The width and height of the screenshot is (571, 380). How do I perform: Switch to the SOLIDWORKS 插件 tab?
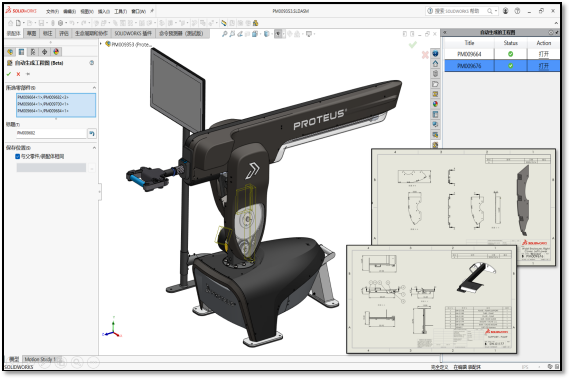pos(133,33)
